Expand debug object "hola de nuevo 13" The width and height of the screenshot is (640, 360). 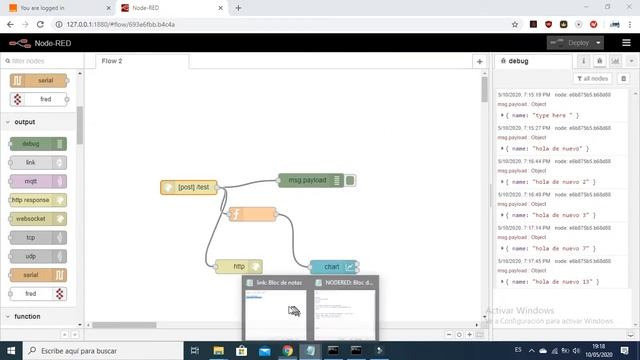point(502,282)
